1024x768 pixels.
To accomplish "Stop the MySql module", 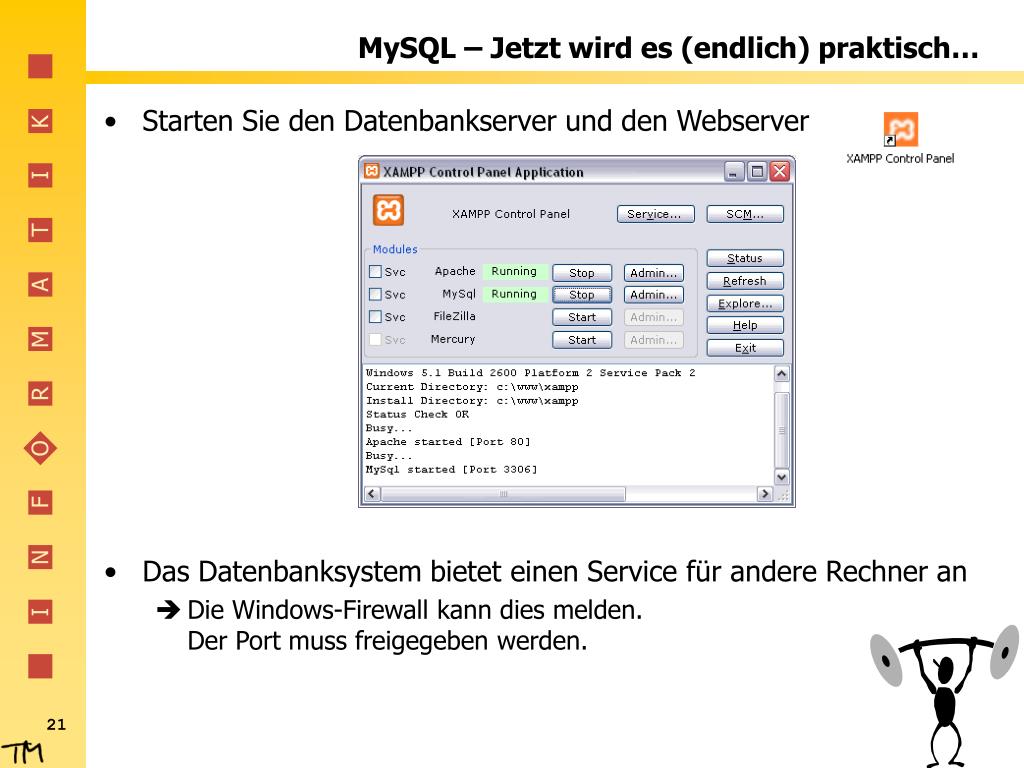I will (x=582, y=295).
